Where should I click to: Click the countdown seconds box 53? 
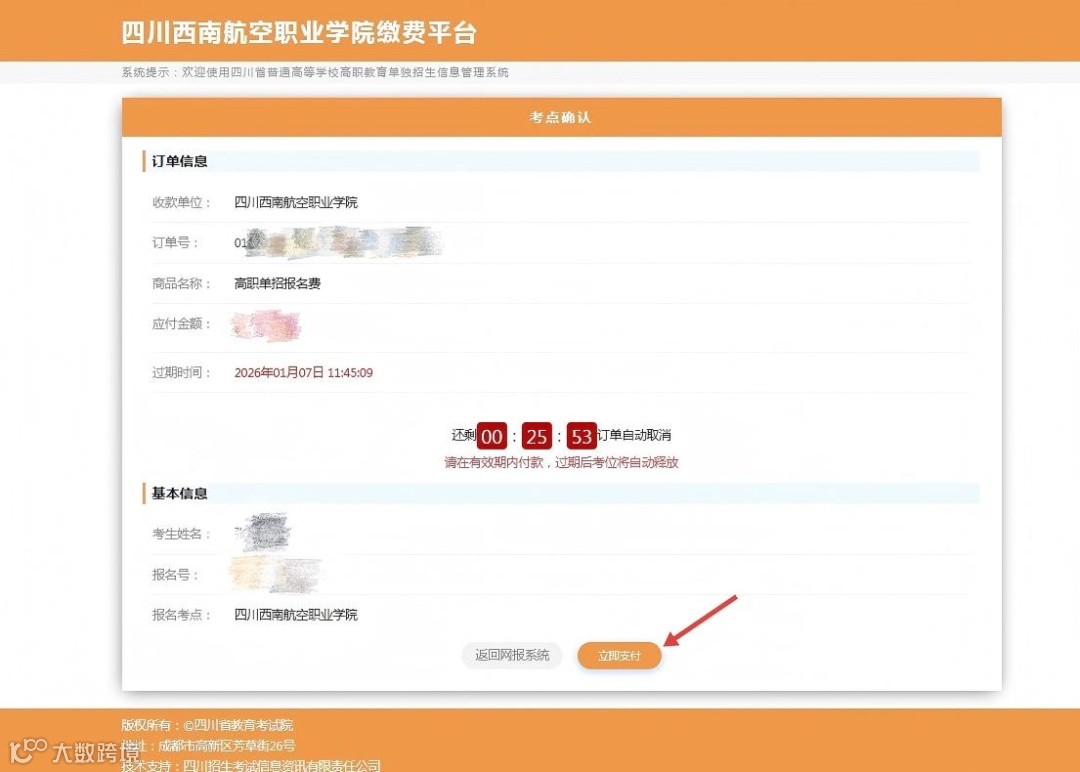pos(581,436)
